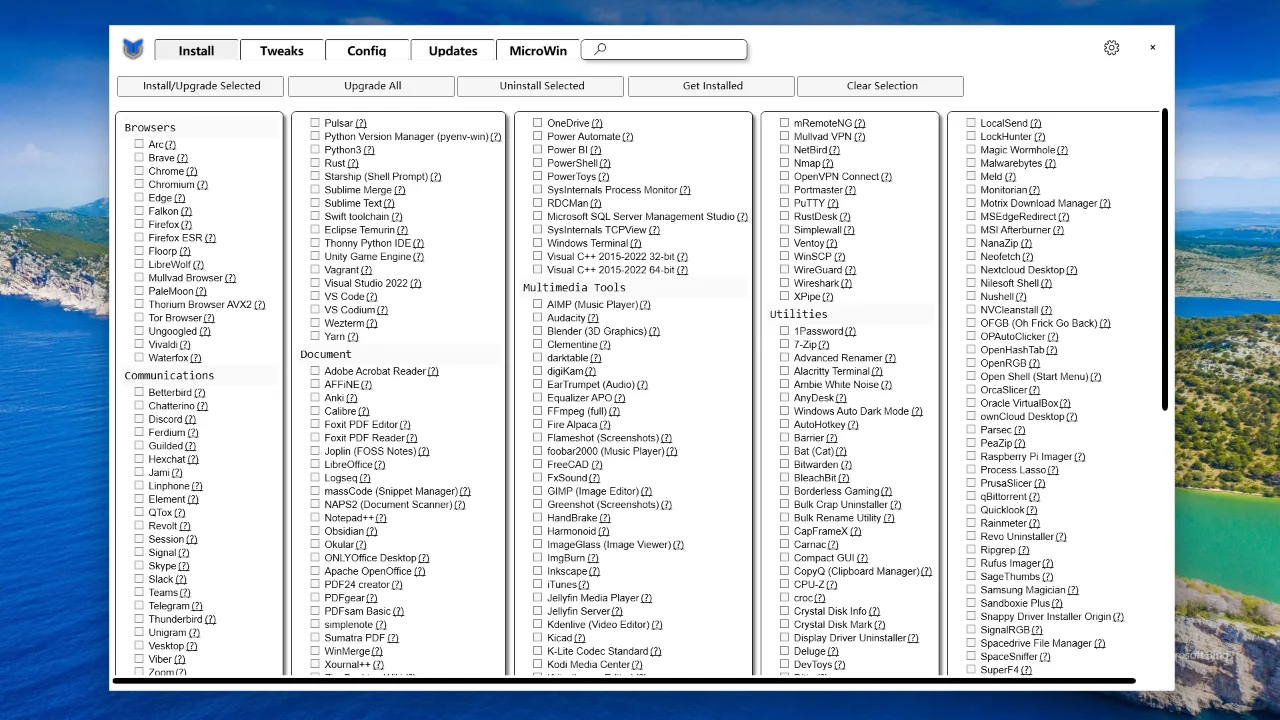Enable the Tor Browser checkbox
The height and width of the screenshot is (720, 1280).
point(140,318)
